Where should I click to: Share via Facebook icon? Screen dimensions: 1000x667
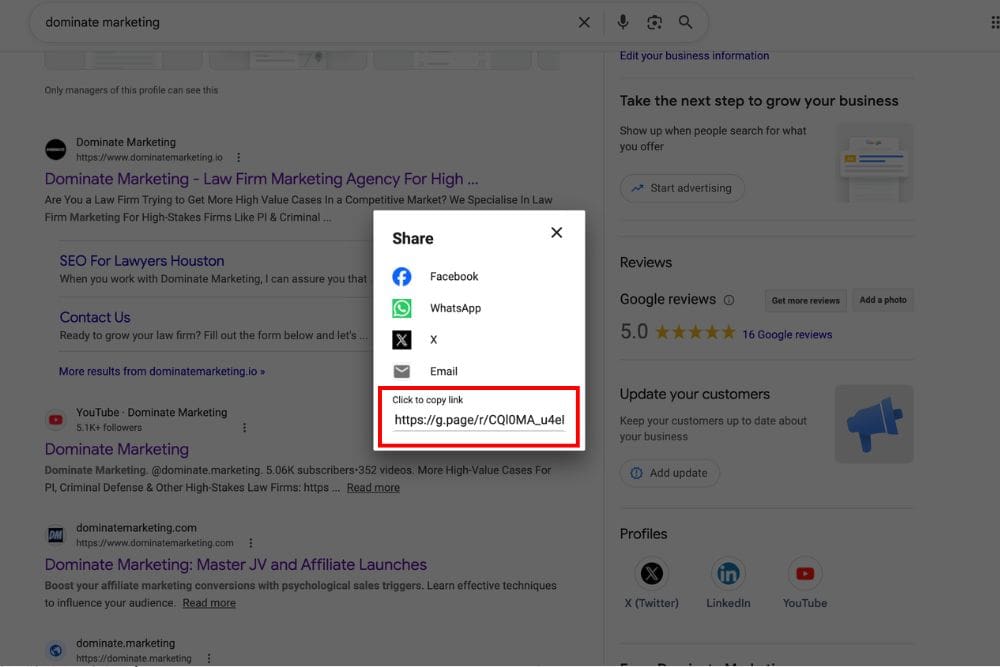pos(402,277)
